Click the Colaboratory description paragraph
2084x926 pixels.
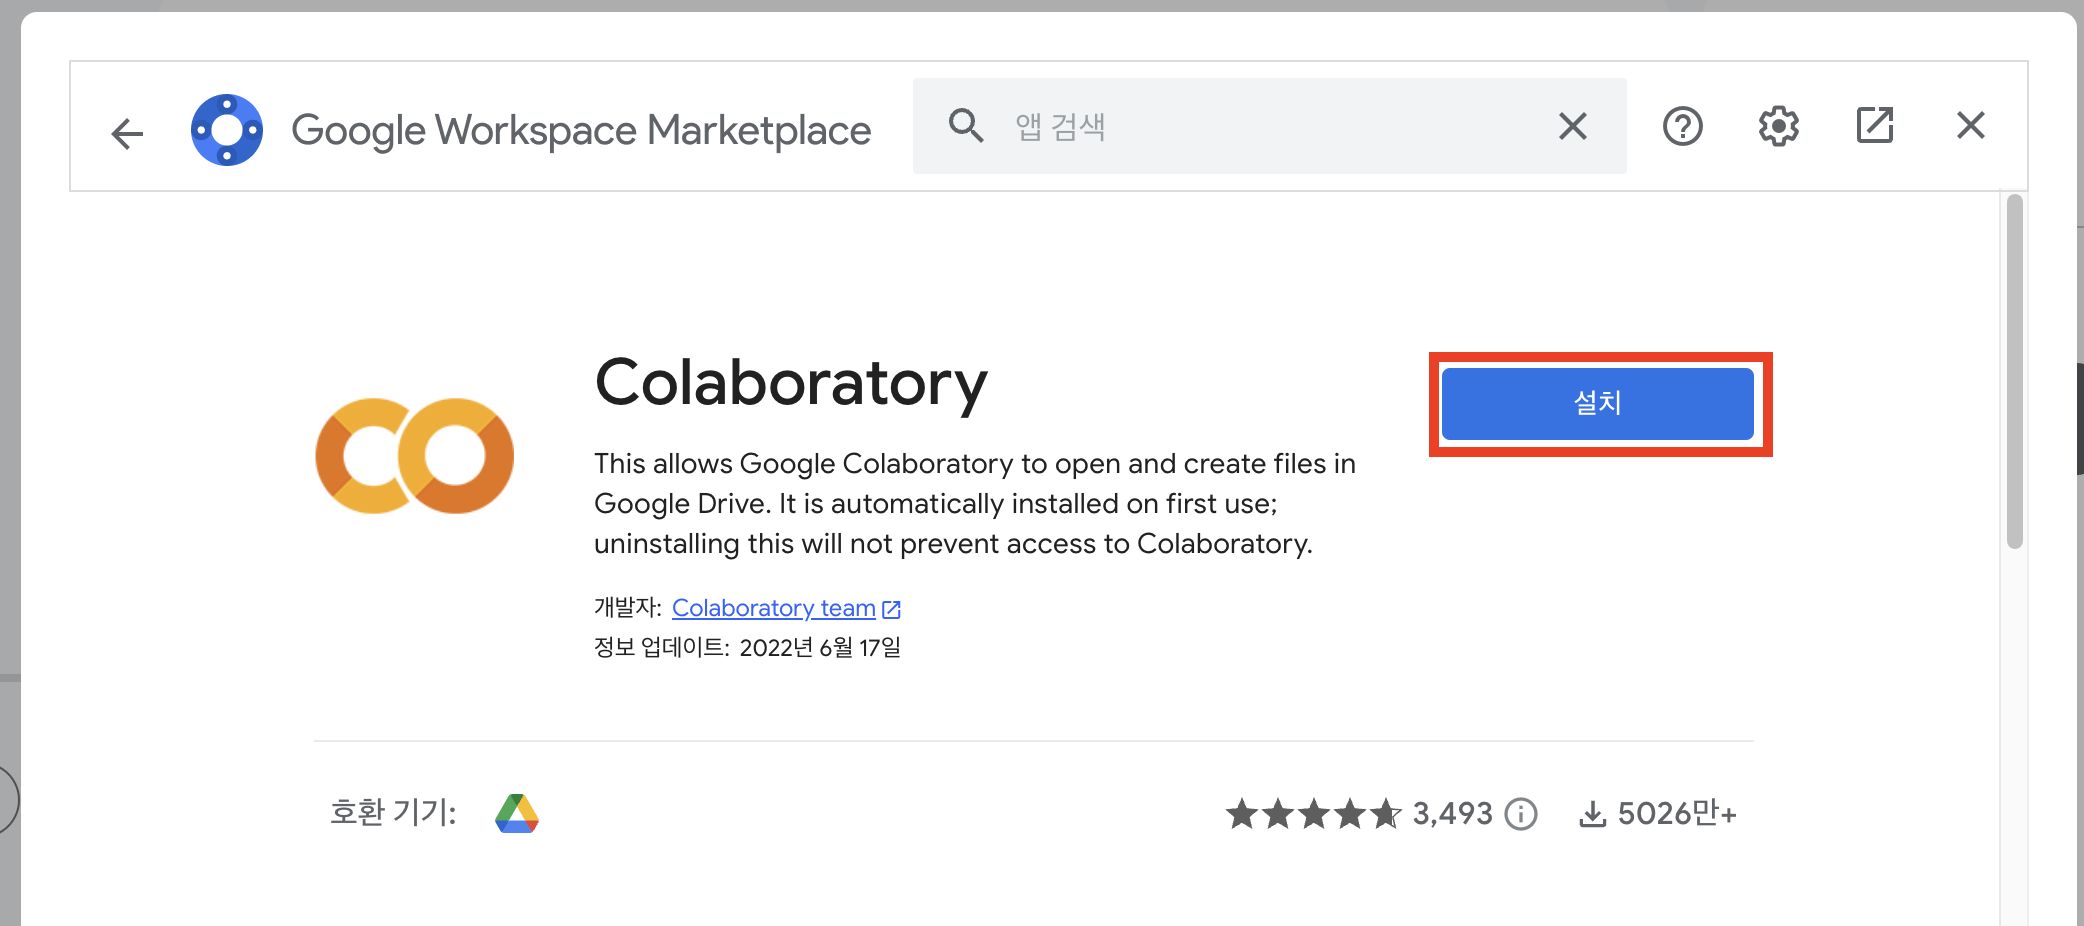(975, 504)
